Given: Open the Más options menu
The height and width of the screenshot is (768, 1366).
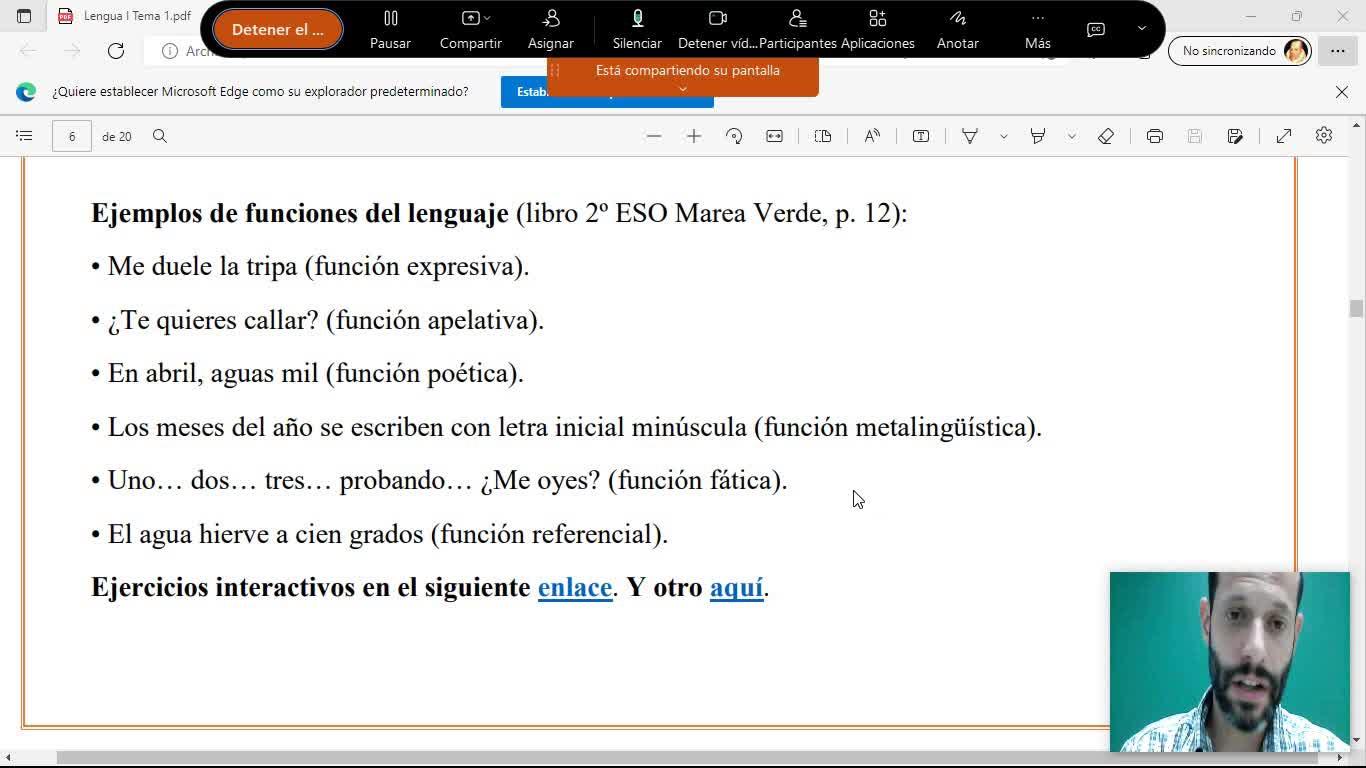Looking at the screenshot, I should (1038, 29).
